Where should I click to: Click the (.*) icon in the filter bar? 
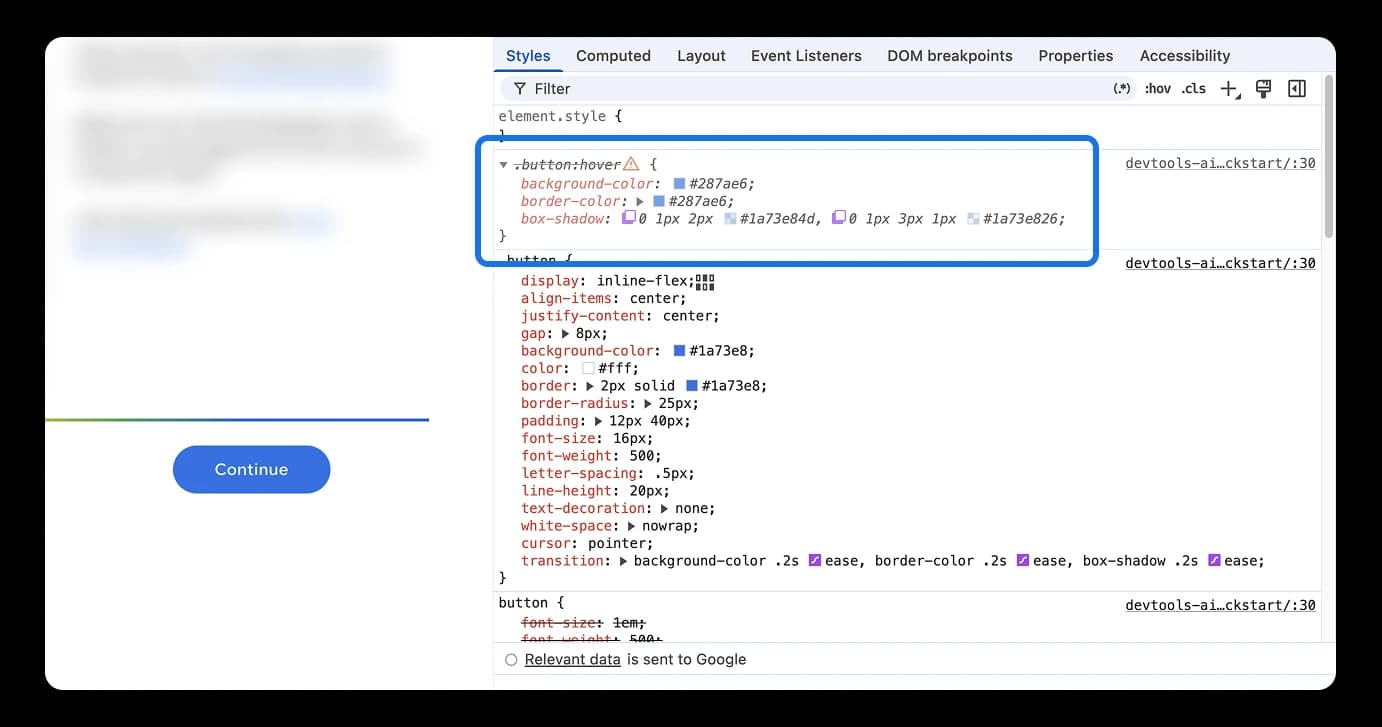[1122, 89]
